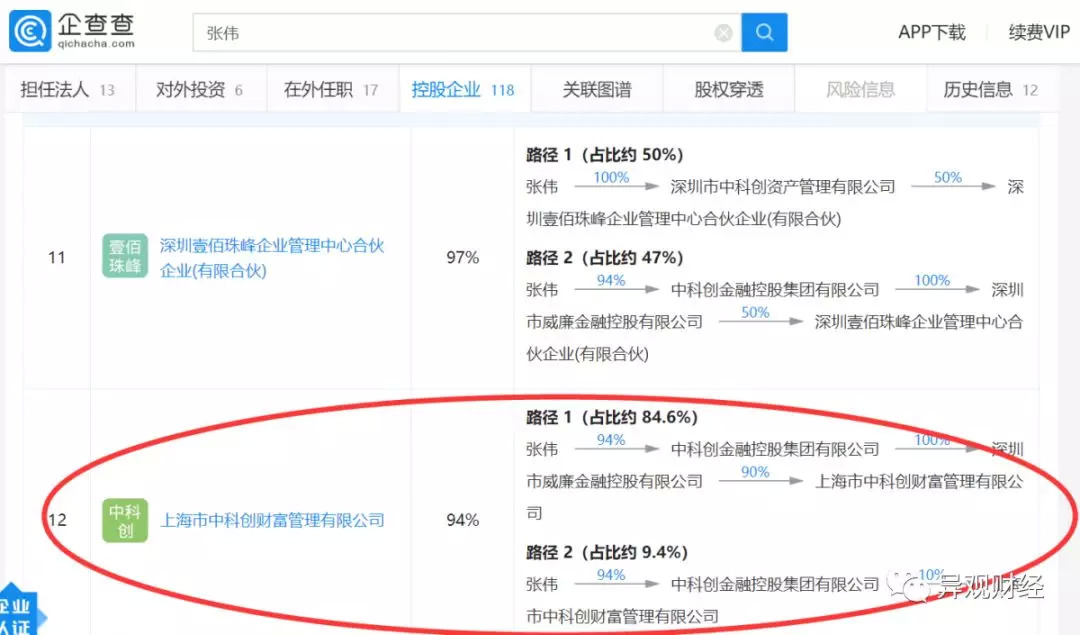Clear the search field with the X icon
The width and height of the screenshot is (1080, 635).
(x=723, y=33)
